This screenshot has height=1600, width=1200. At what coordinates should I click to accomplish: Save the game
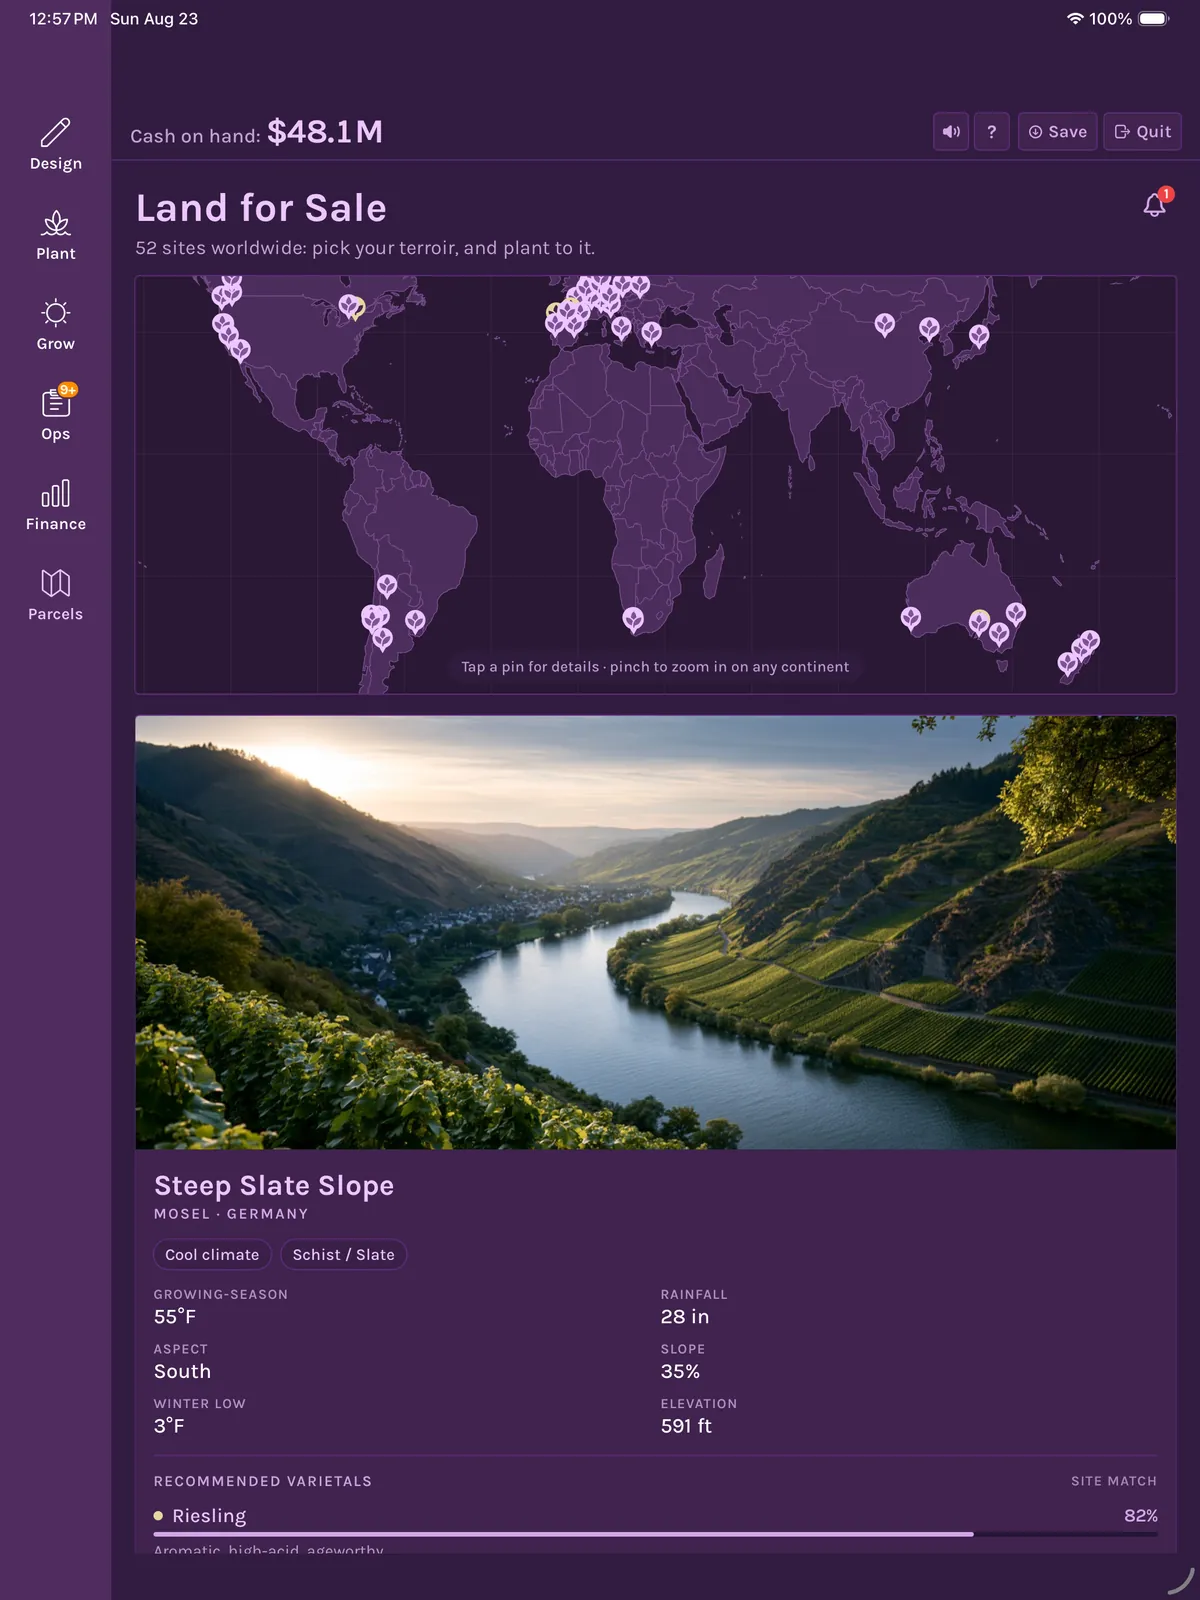coord(1057,132)
